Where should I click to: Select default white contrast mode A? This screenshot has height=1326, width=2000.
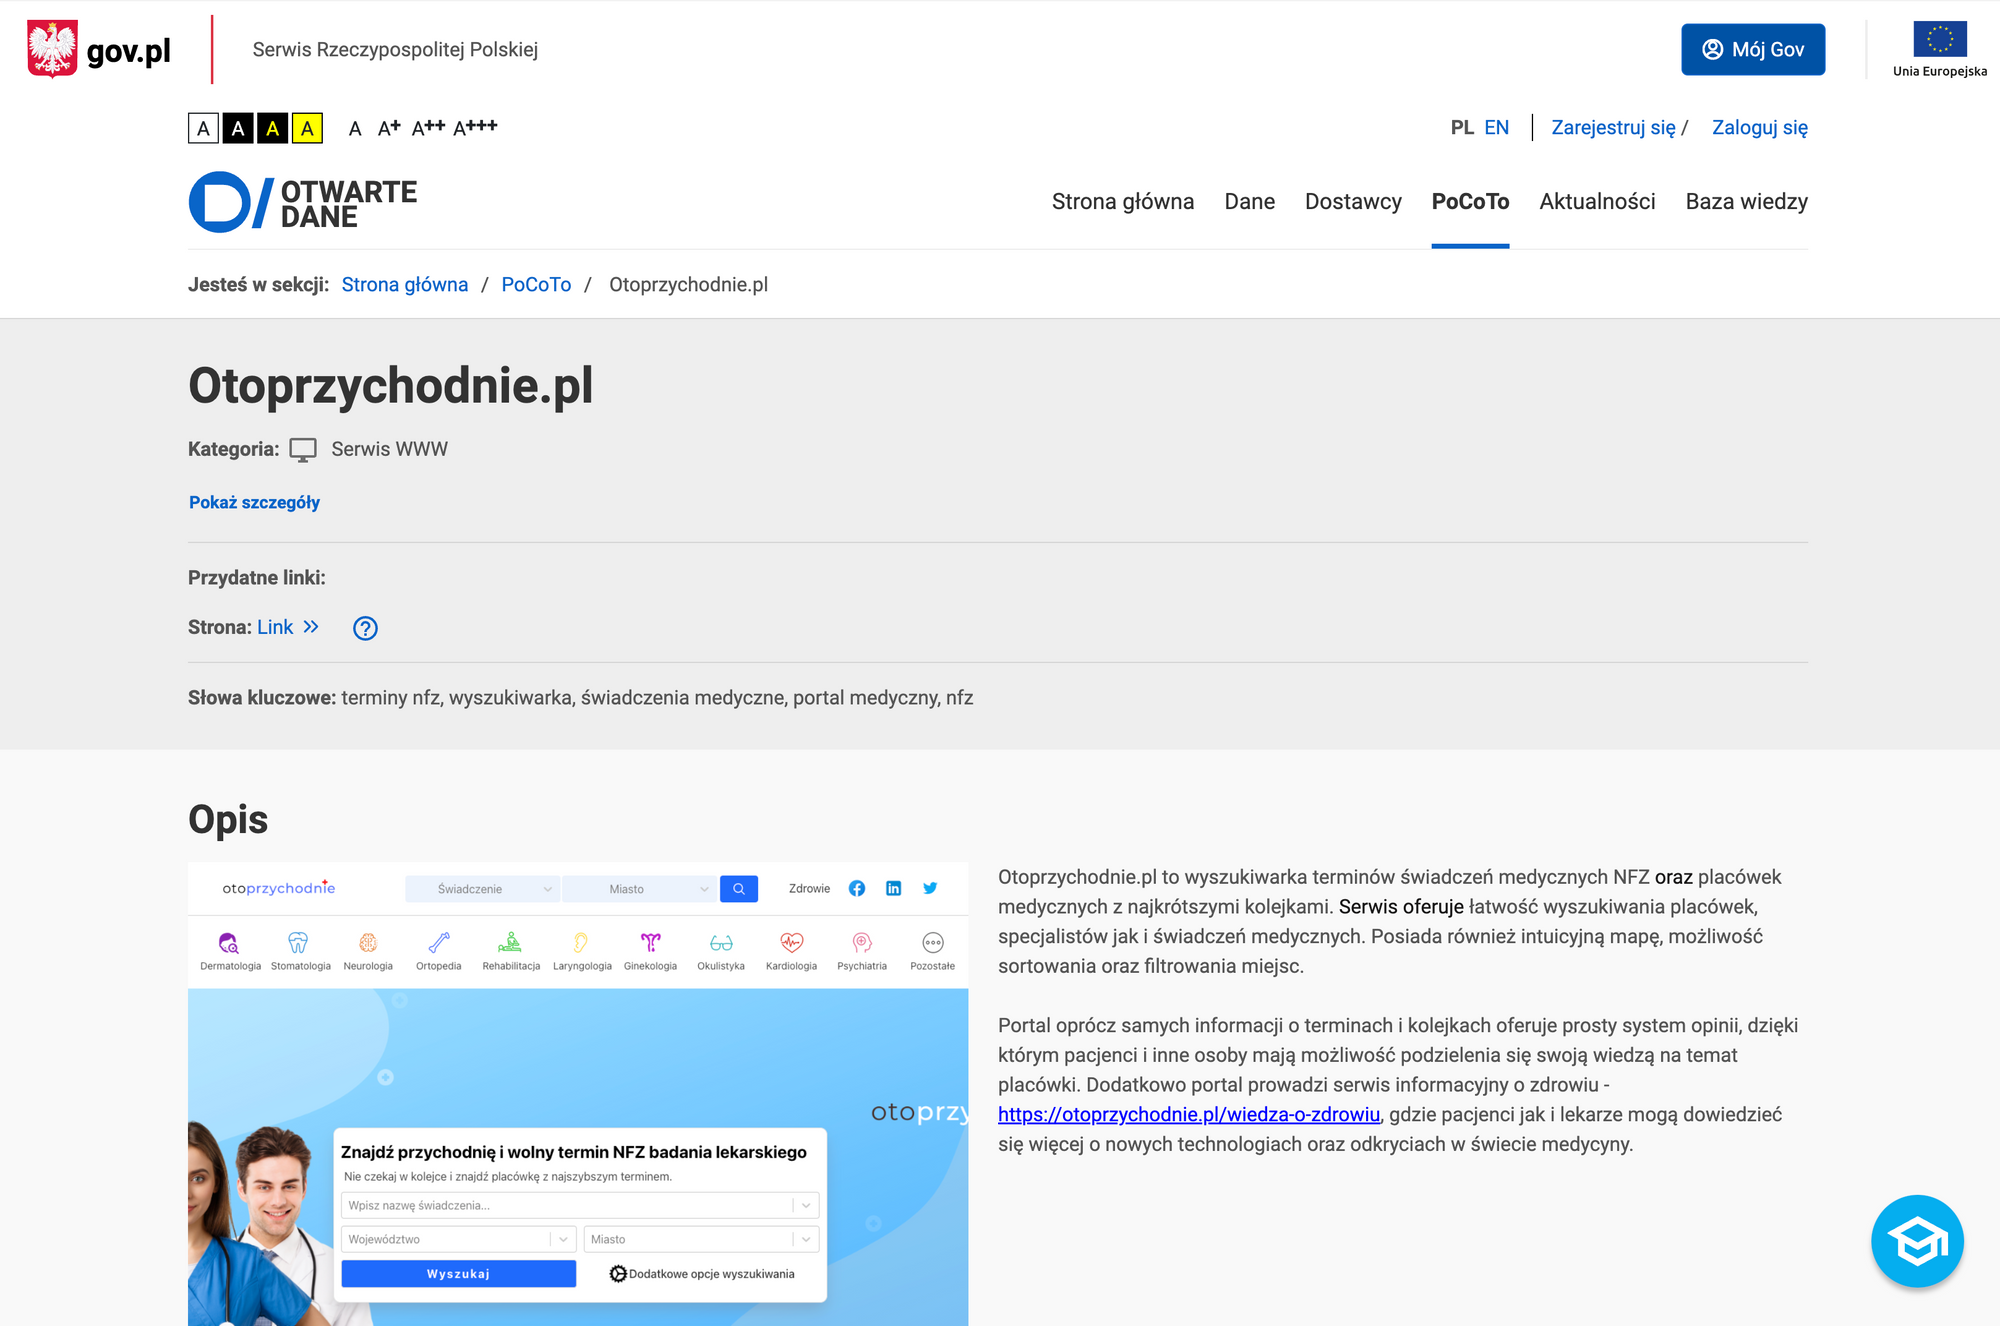click(x=203, y=128)
